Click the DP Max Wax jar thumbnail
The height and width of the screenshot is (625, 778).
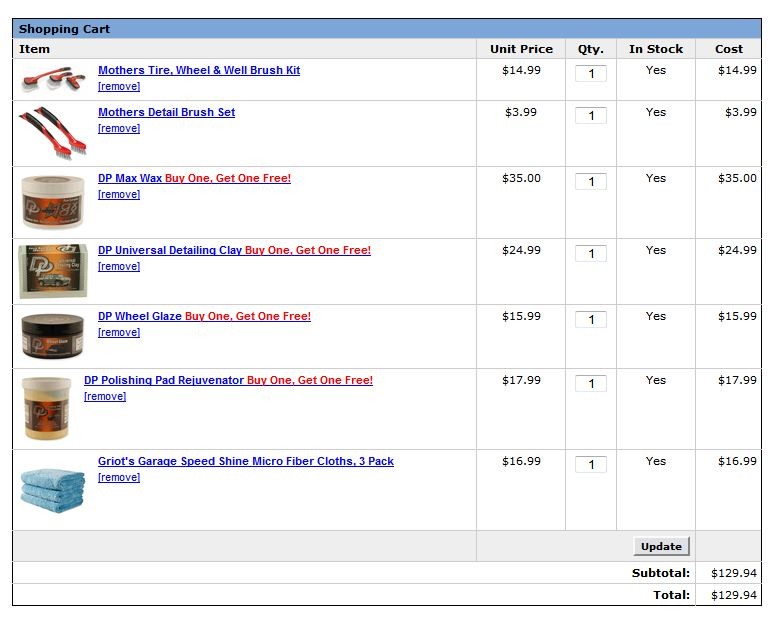click(x=53, y=202)
